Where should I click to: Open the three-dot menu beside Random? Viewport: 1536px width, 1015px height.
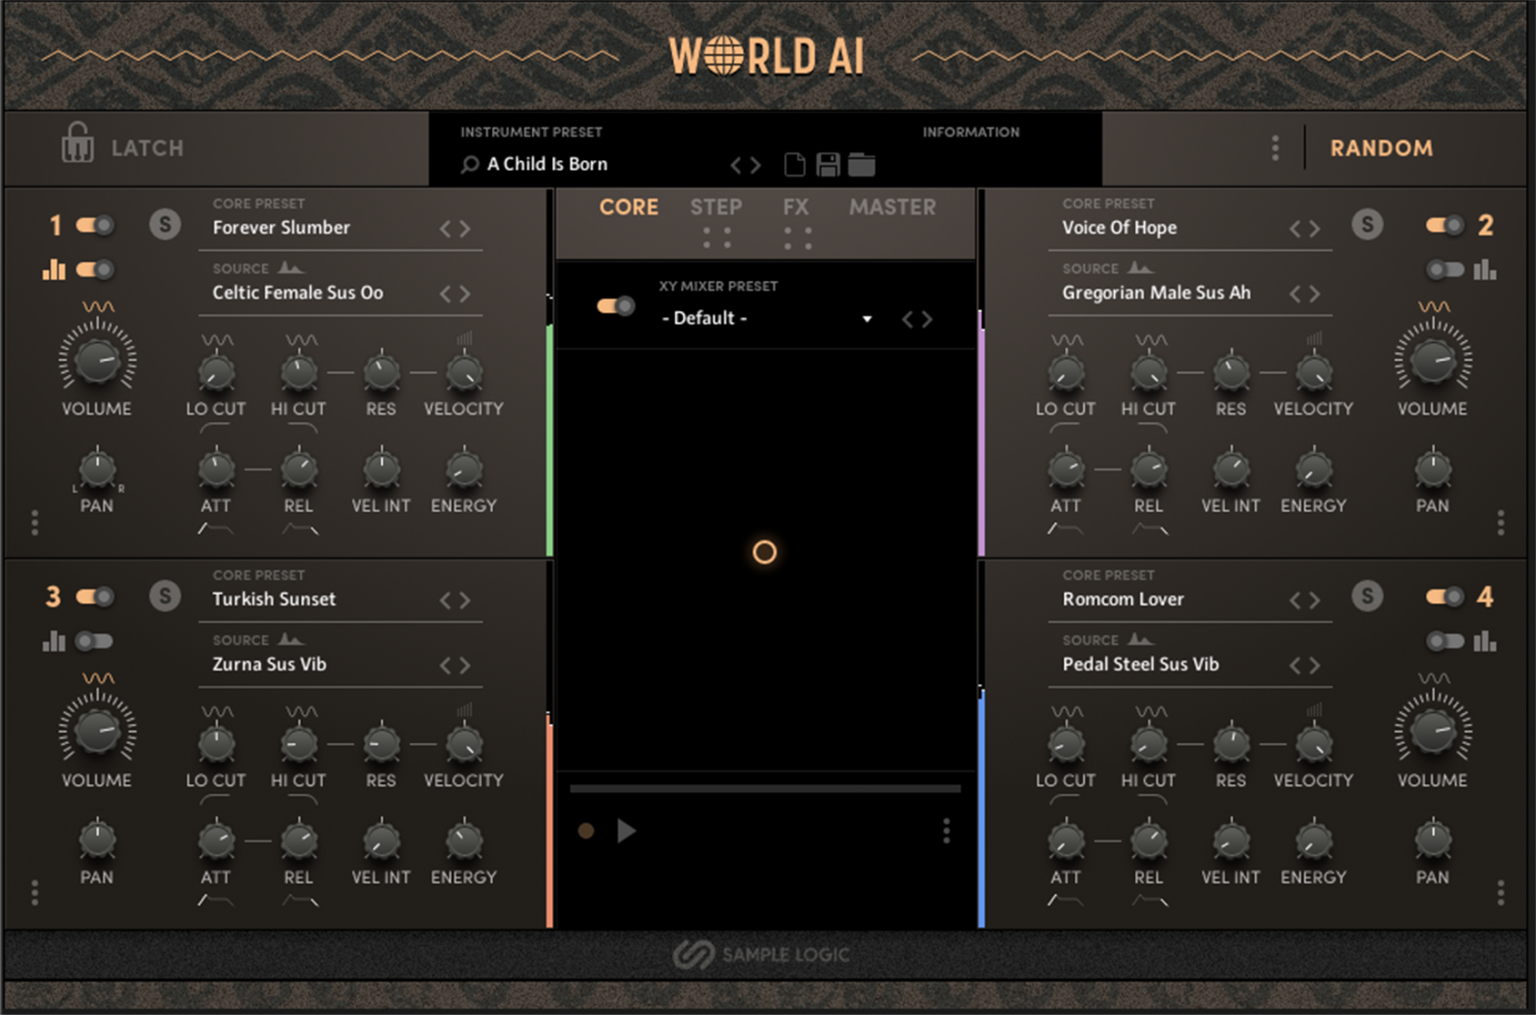[x=1274, y=148]
